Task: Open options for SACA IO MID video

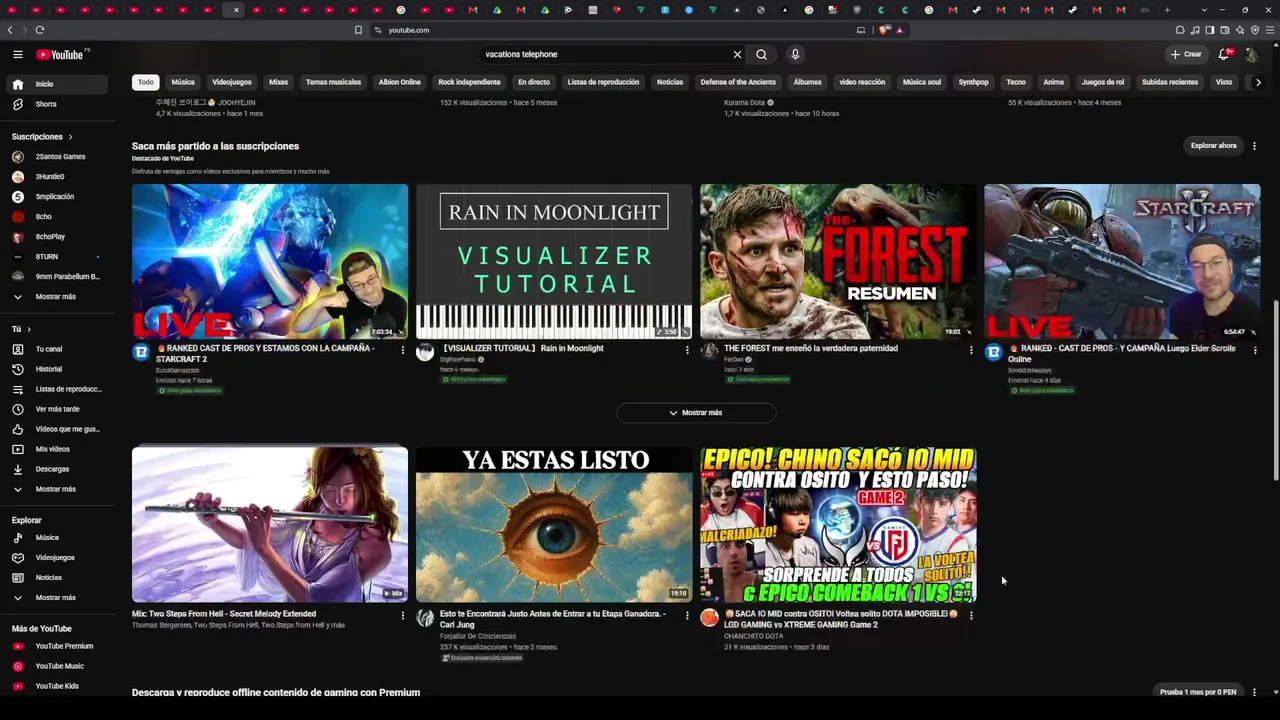Action: pos(971,616)
